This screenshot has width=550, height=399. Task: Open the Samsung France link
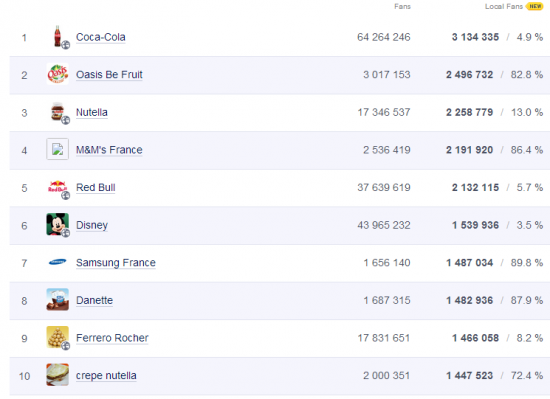pos(116,263)
